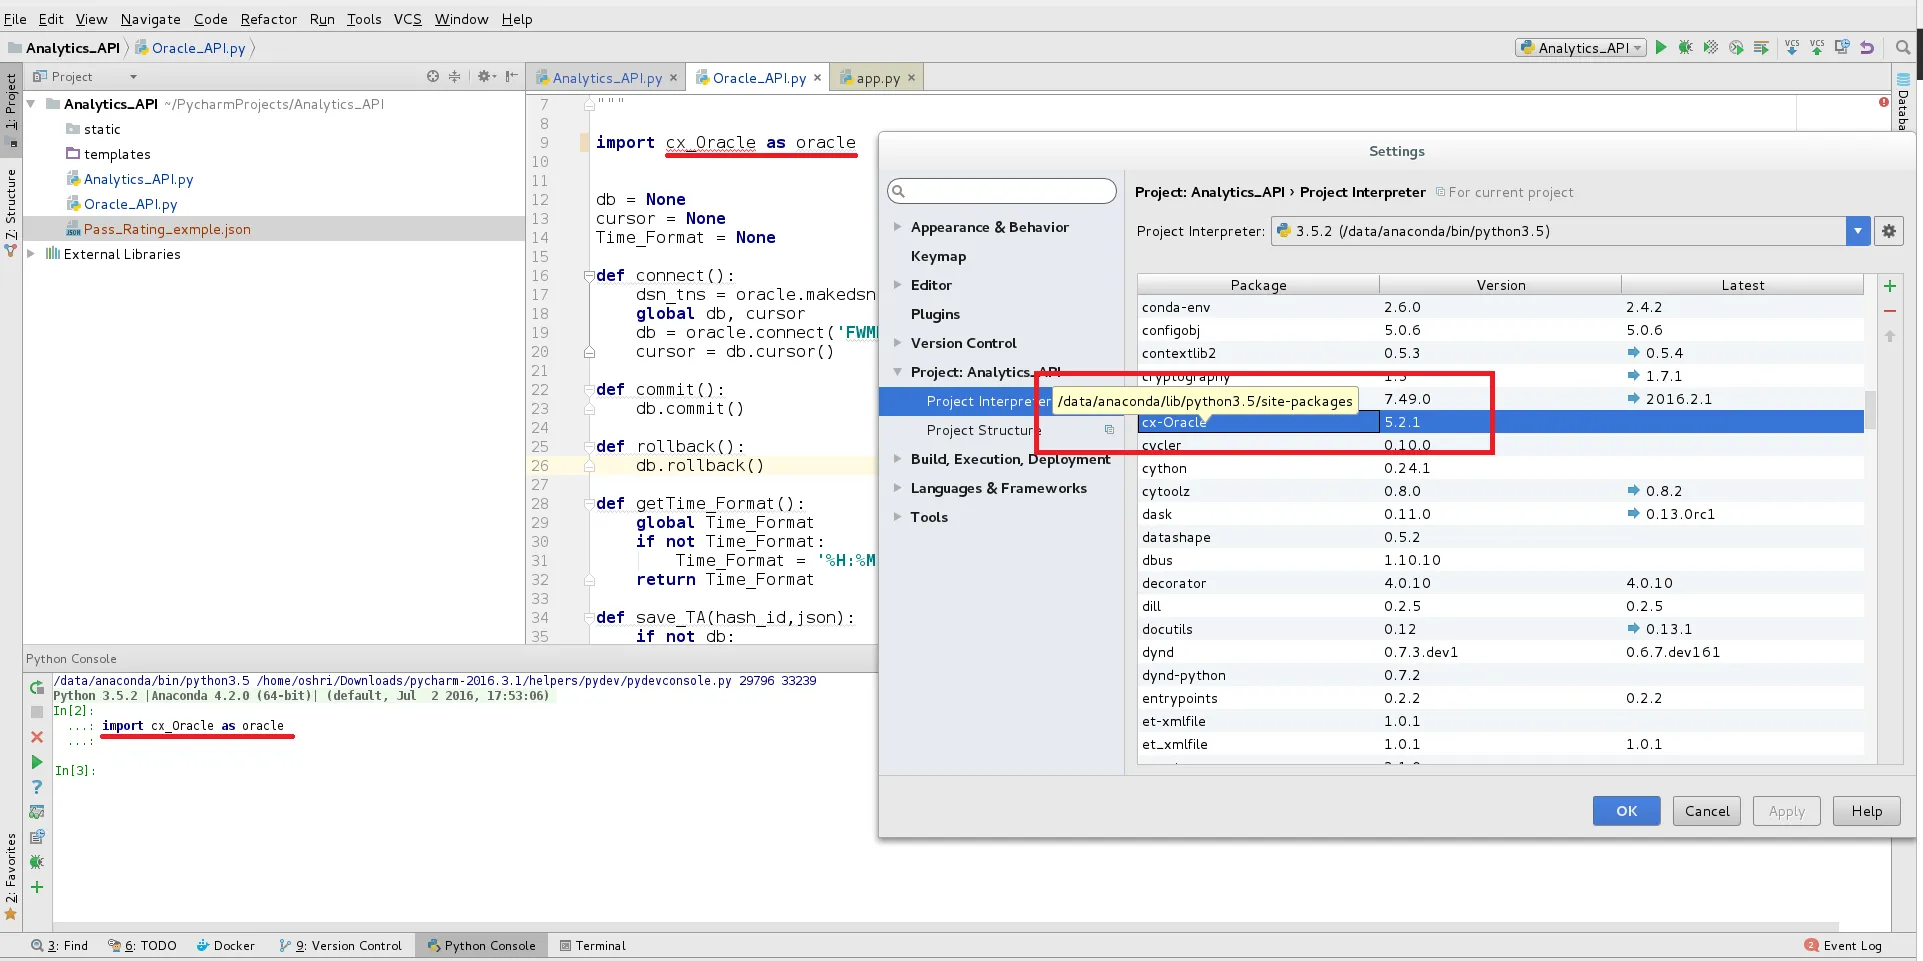Switch to the app.py editor tab

click(x=877, y=78)
